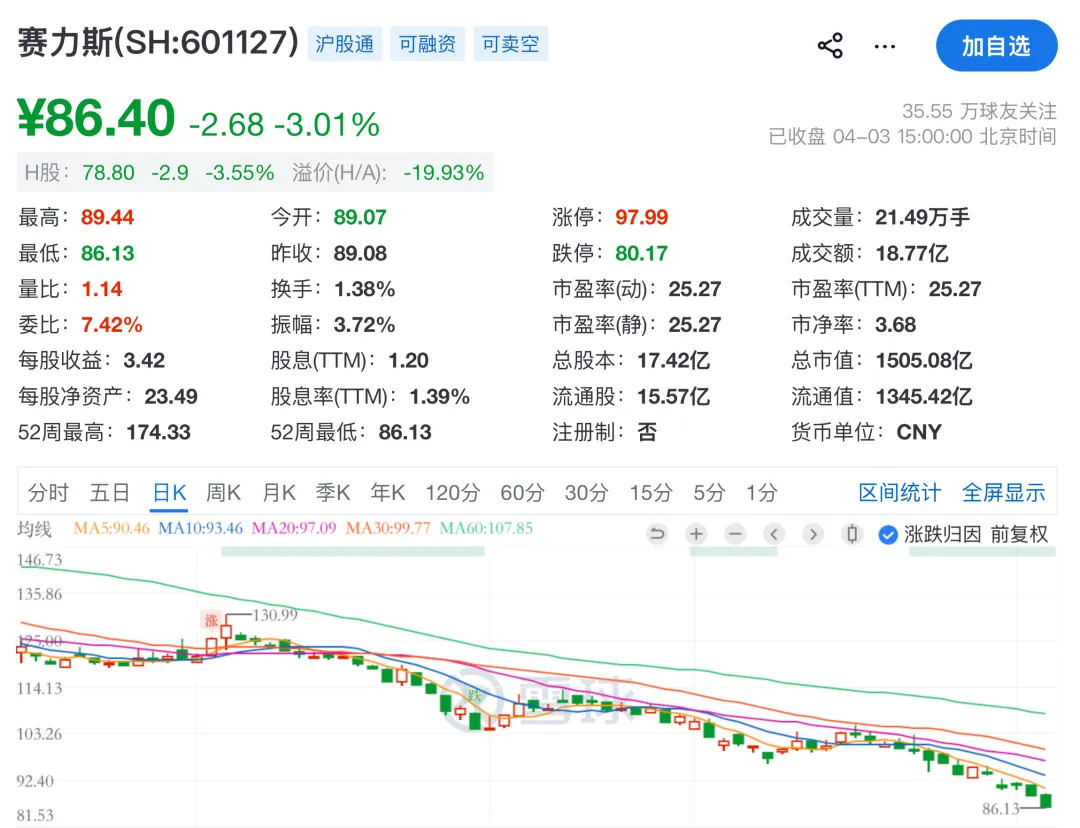Image resolution: width=1080 pixels, height=828 pixels.
Task: Click the MA30:99.77 indicator label
Action: point(388,528)
